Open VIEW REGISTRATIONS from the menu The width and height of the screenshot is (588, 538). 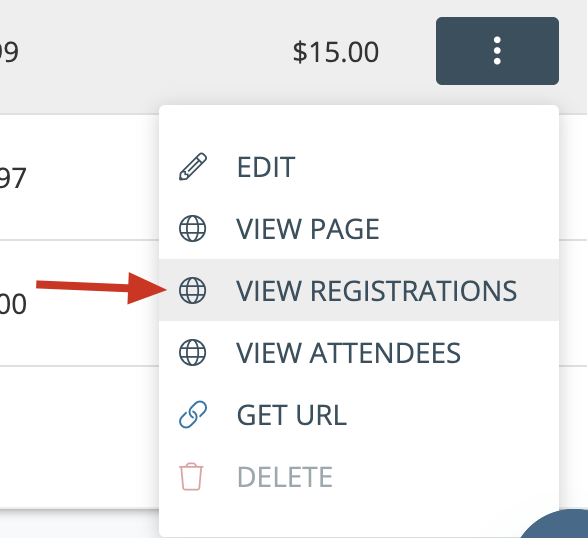(x=359, y=290)
